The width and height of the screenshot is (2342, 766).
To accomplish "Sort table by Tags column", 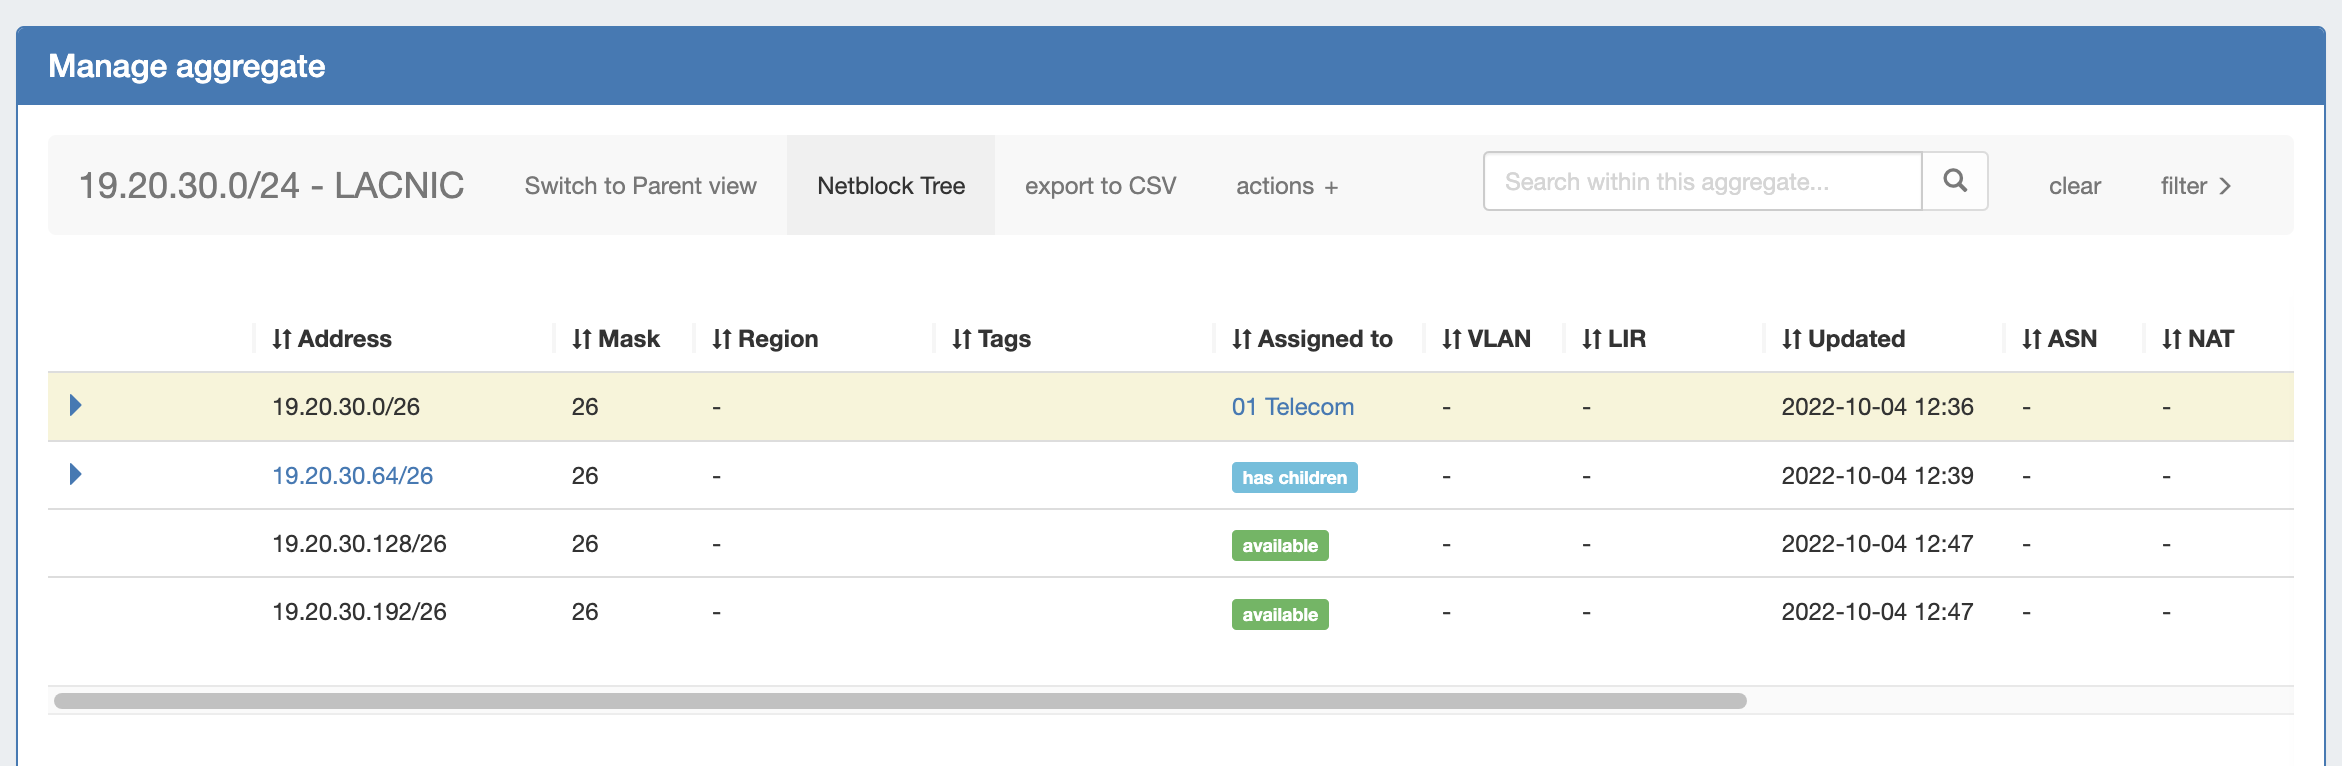I will click(x=991, y=339).
